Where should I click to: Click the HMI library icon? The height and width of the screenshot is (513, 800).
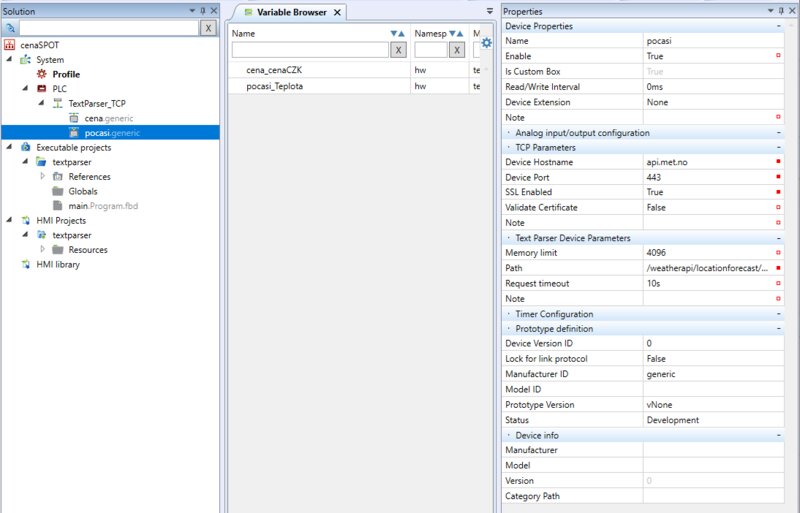26,265
